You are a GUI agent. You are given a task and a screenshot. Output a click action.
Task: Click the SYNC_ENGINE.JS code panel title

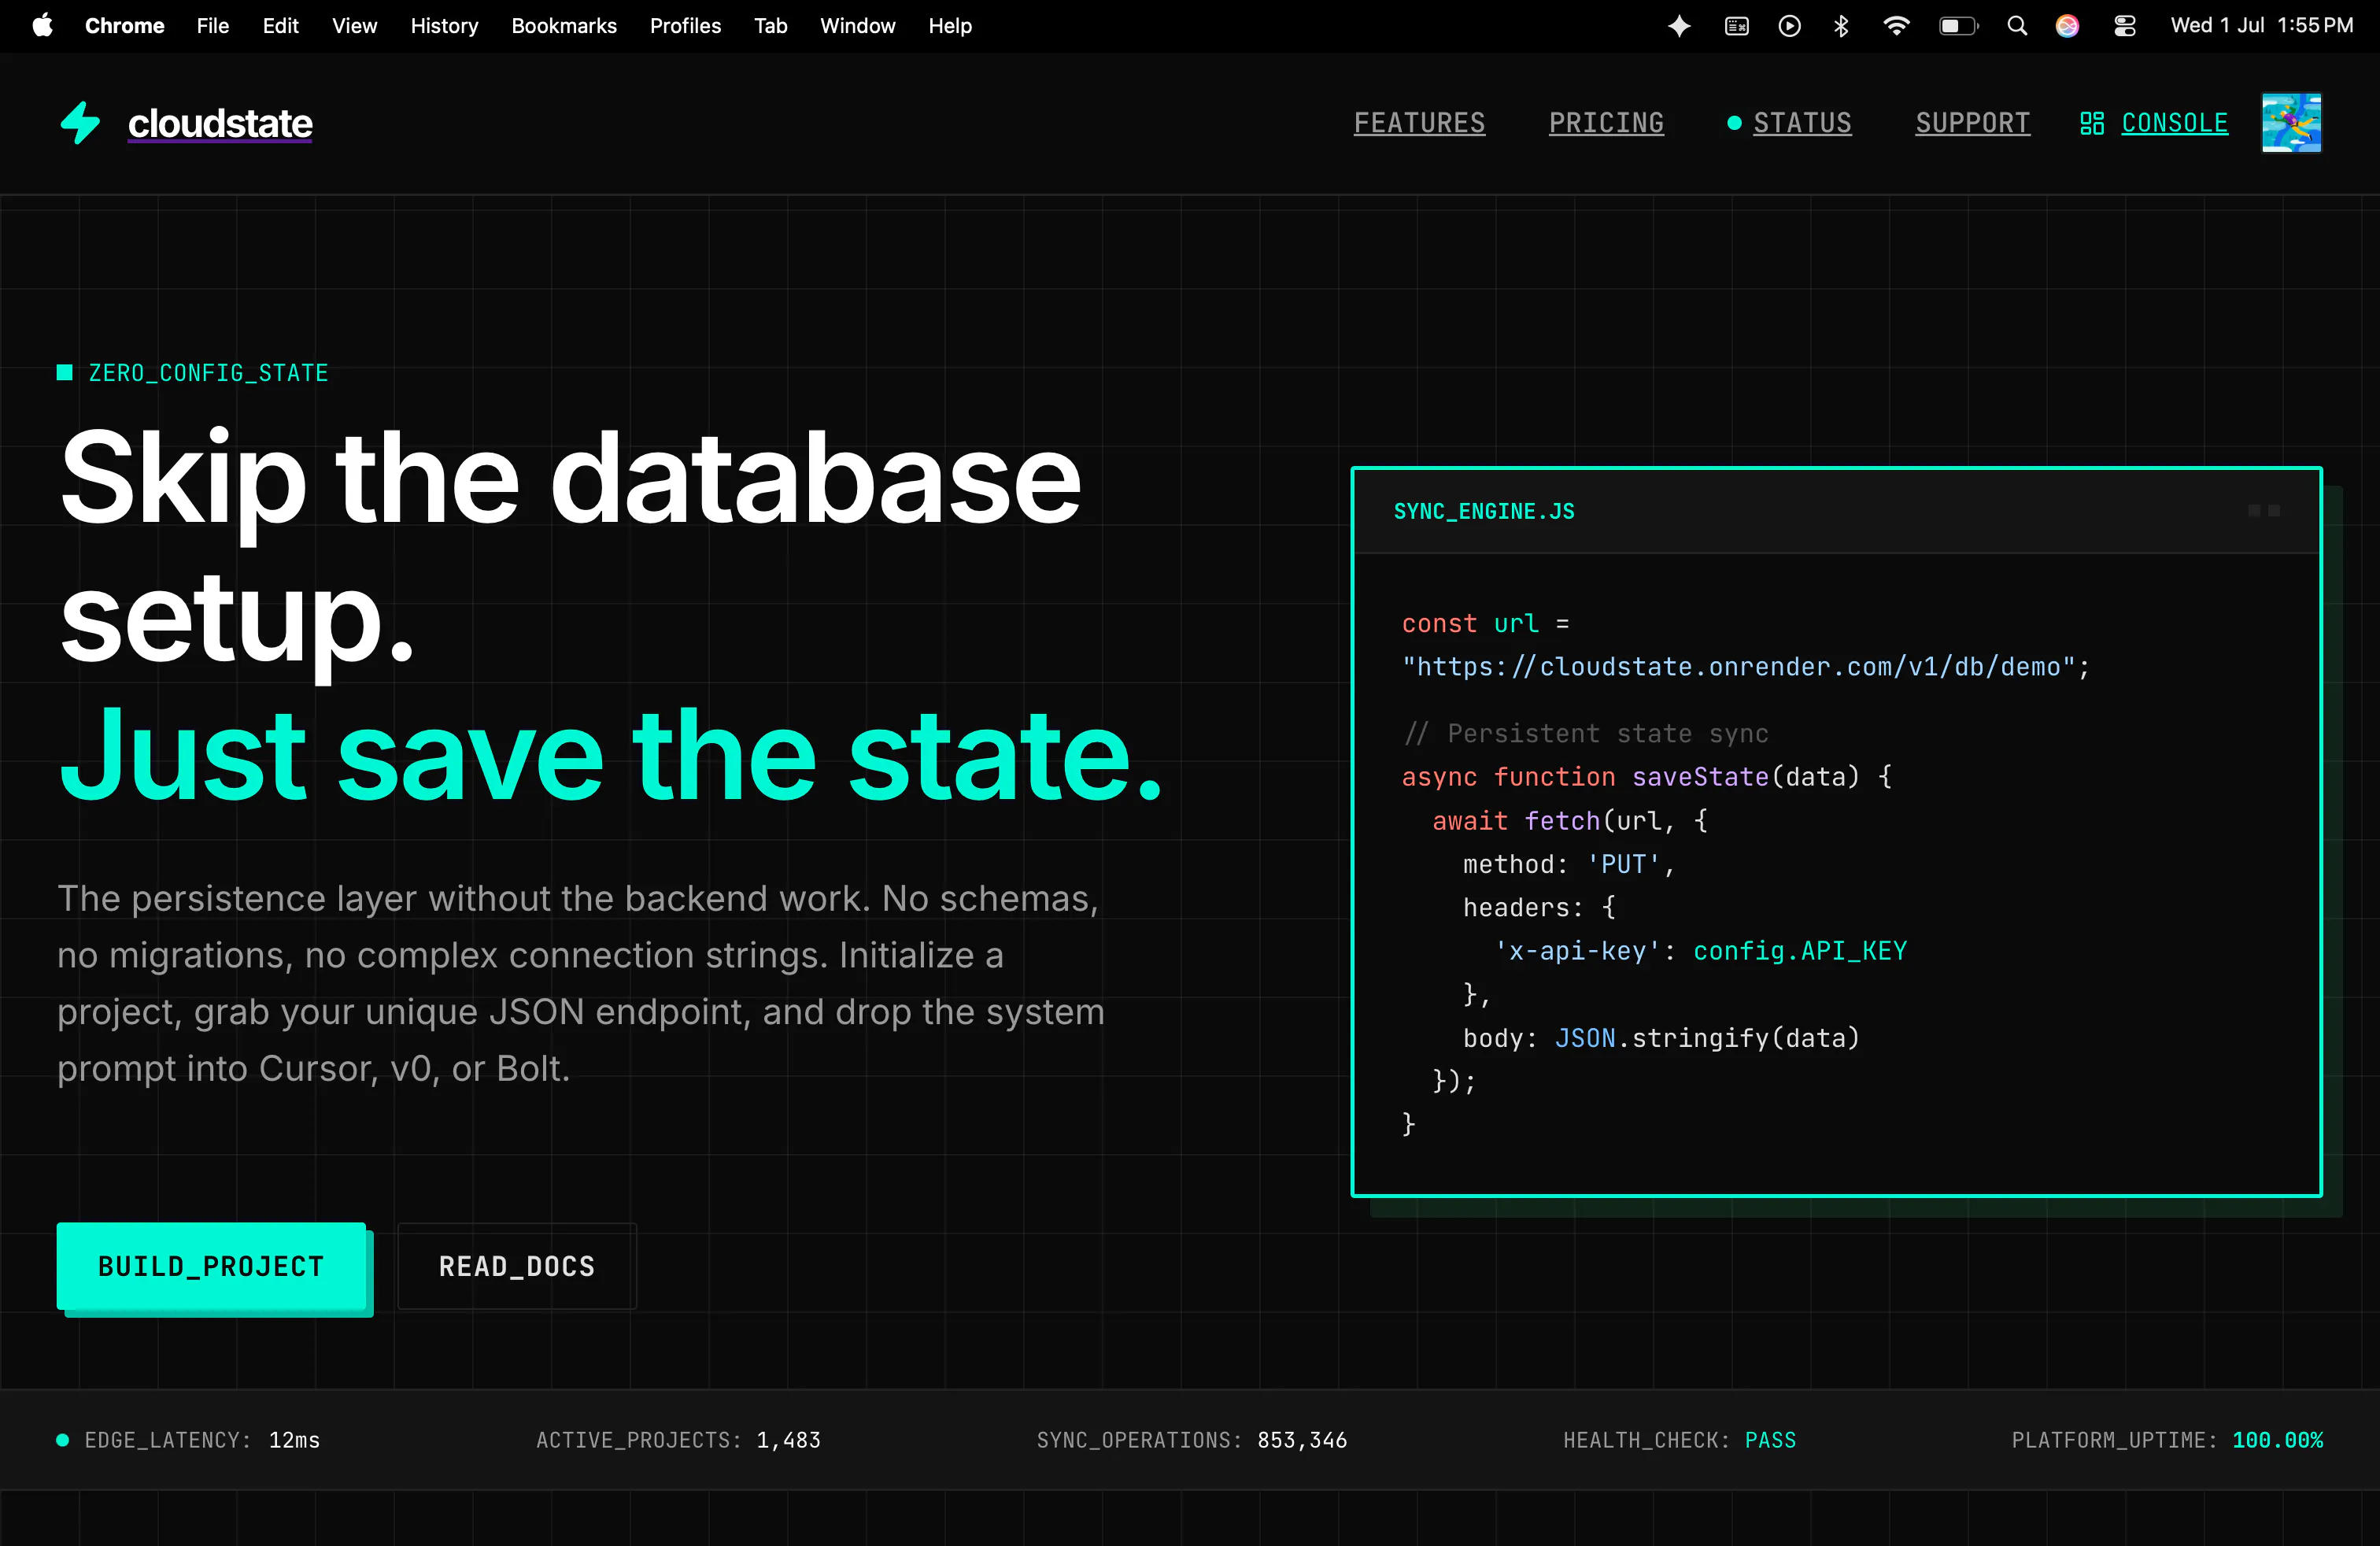coord(1484,511)
